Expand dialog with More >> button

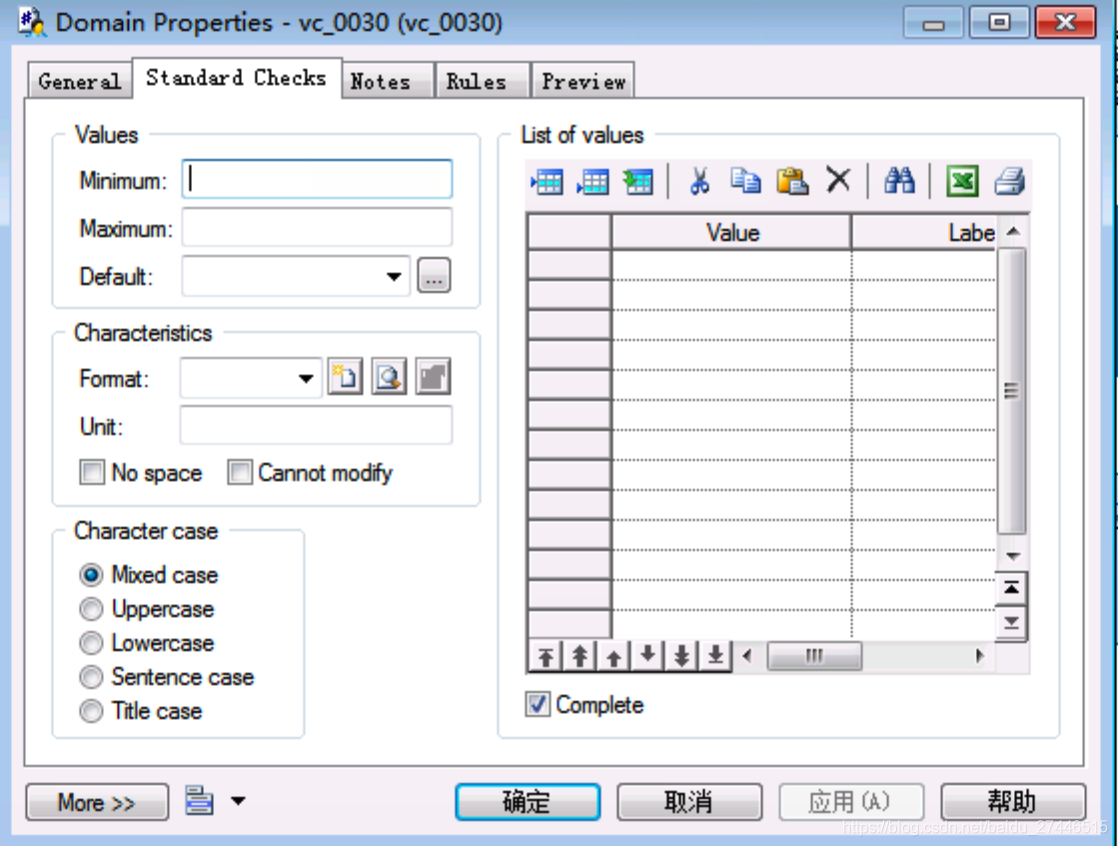point(97,803)
